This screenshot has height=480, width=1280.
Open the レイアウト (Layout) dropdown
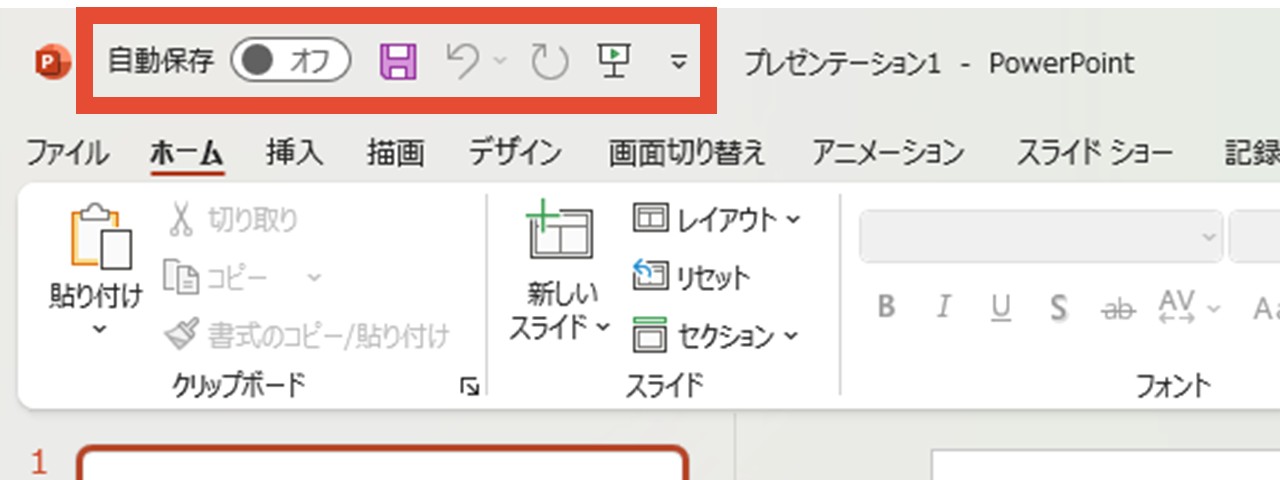click(x=717, y=219)
